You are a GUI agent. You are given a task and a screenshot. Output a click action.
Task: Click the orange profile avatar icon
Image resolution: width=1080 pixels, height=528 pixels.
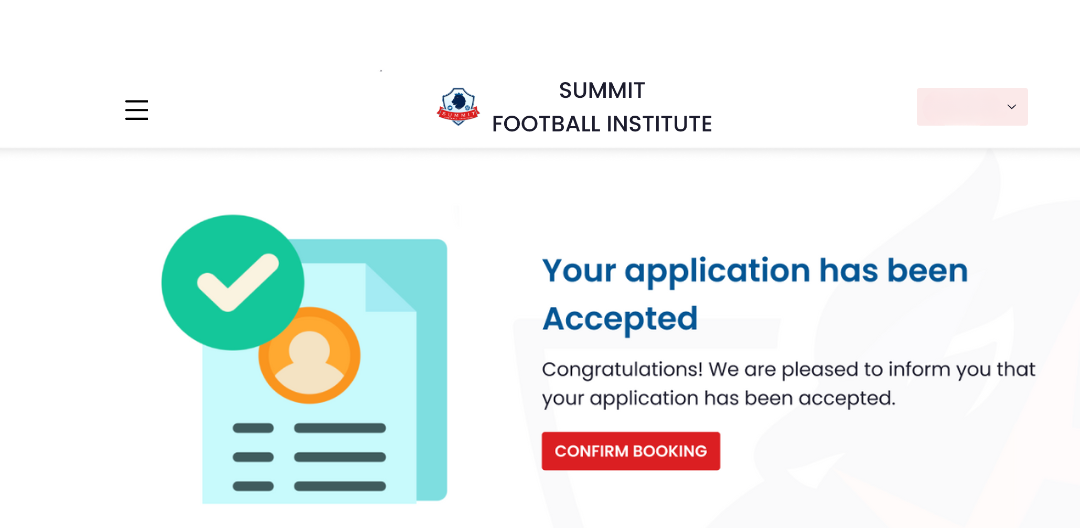point(309,354)
